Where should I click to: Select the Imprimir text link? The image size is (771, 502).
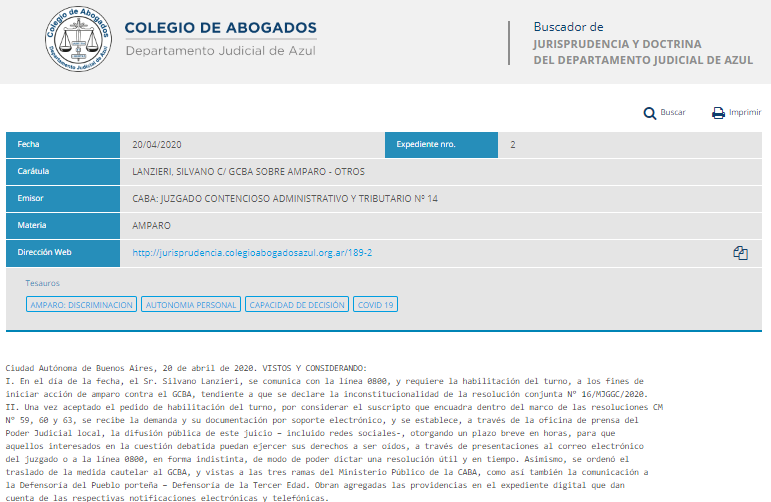tap(745, 113)
